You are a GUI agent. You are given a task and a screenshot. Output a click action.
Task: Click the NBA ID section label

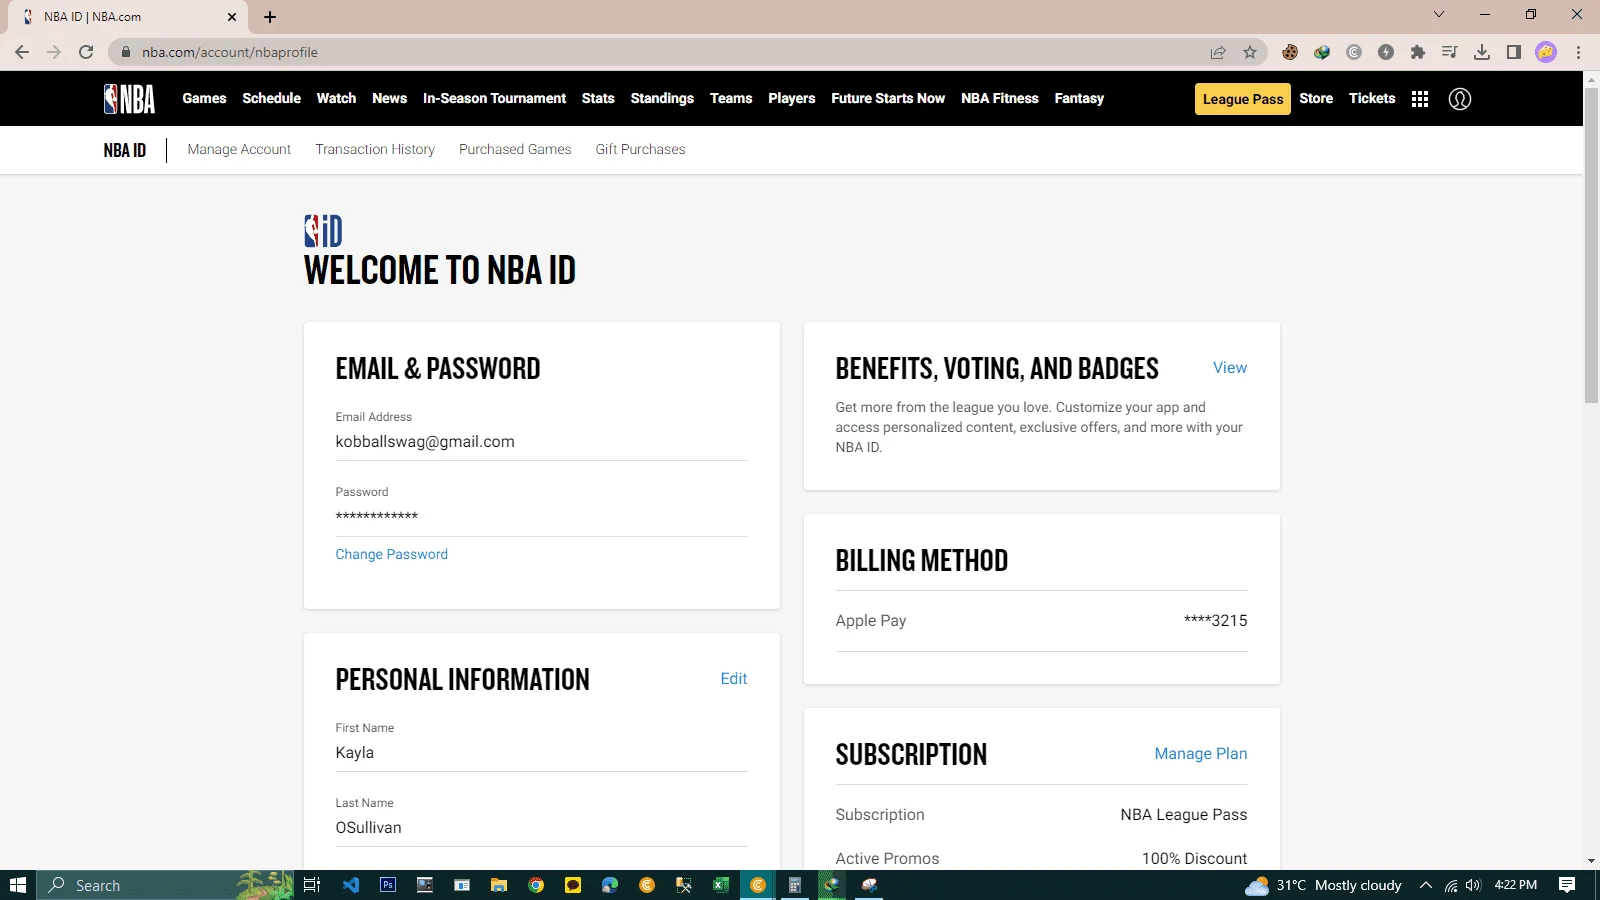(x=125, y=150)
